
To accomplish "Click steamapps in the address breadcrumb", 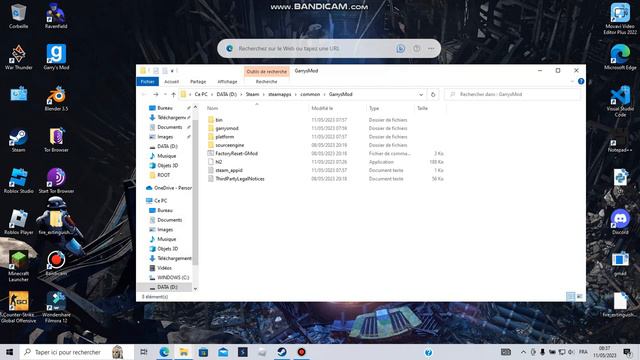I will (280, 94).
